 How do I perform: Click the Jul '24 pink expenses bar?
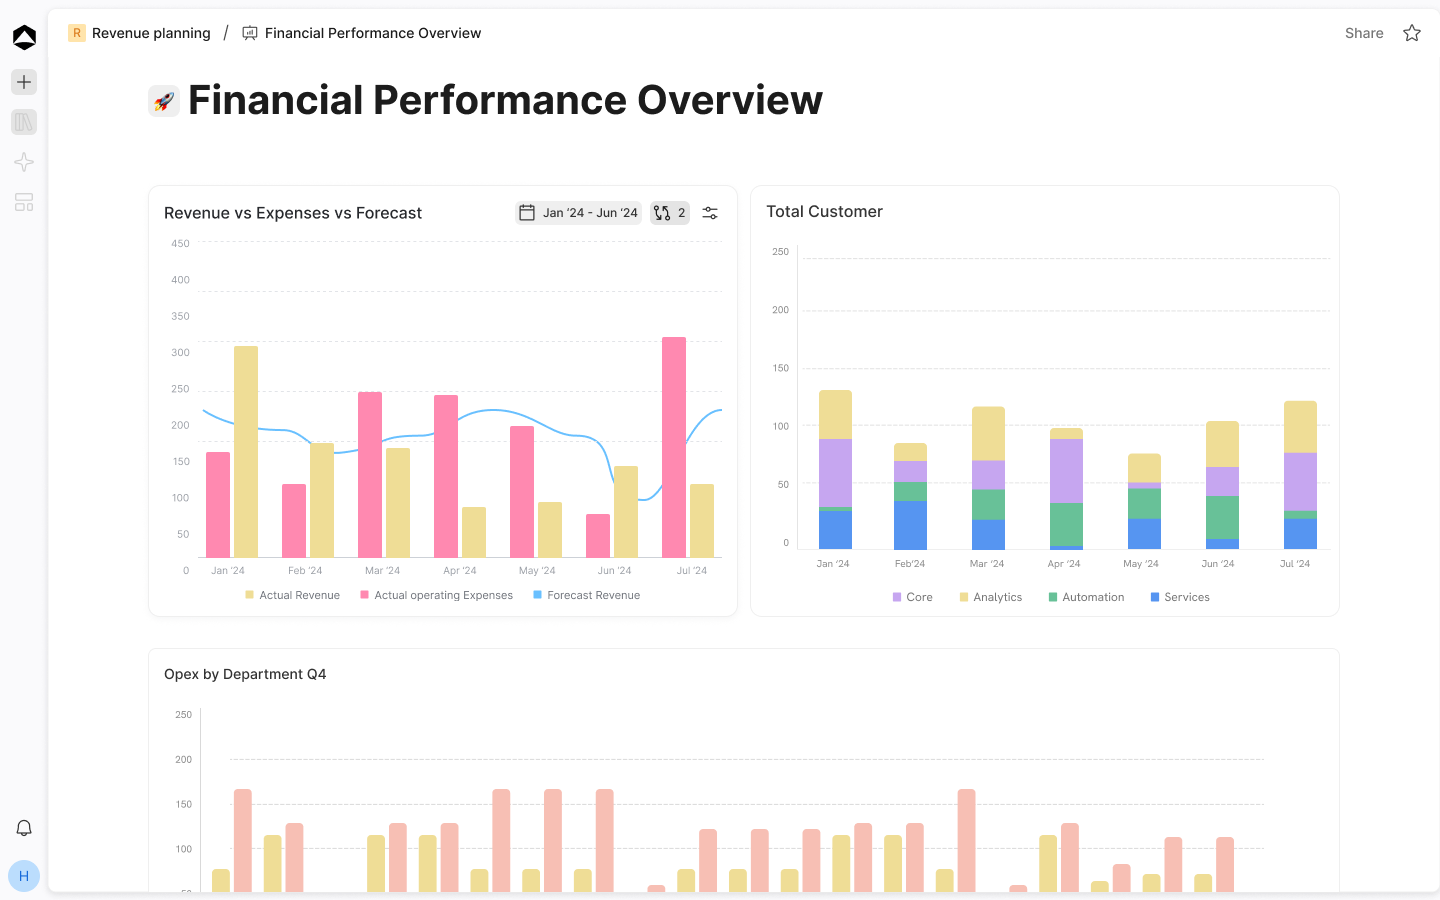[x=674, y=447]
